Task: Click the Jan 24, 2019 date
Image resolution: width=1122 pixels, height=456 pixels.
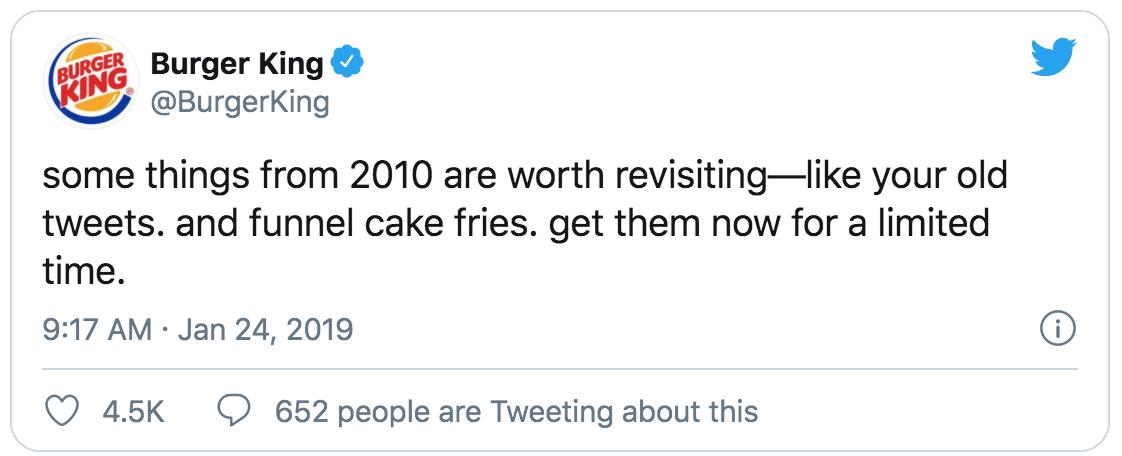Action: (x=265, y=329)
